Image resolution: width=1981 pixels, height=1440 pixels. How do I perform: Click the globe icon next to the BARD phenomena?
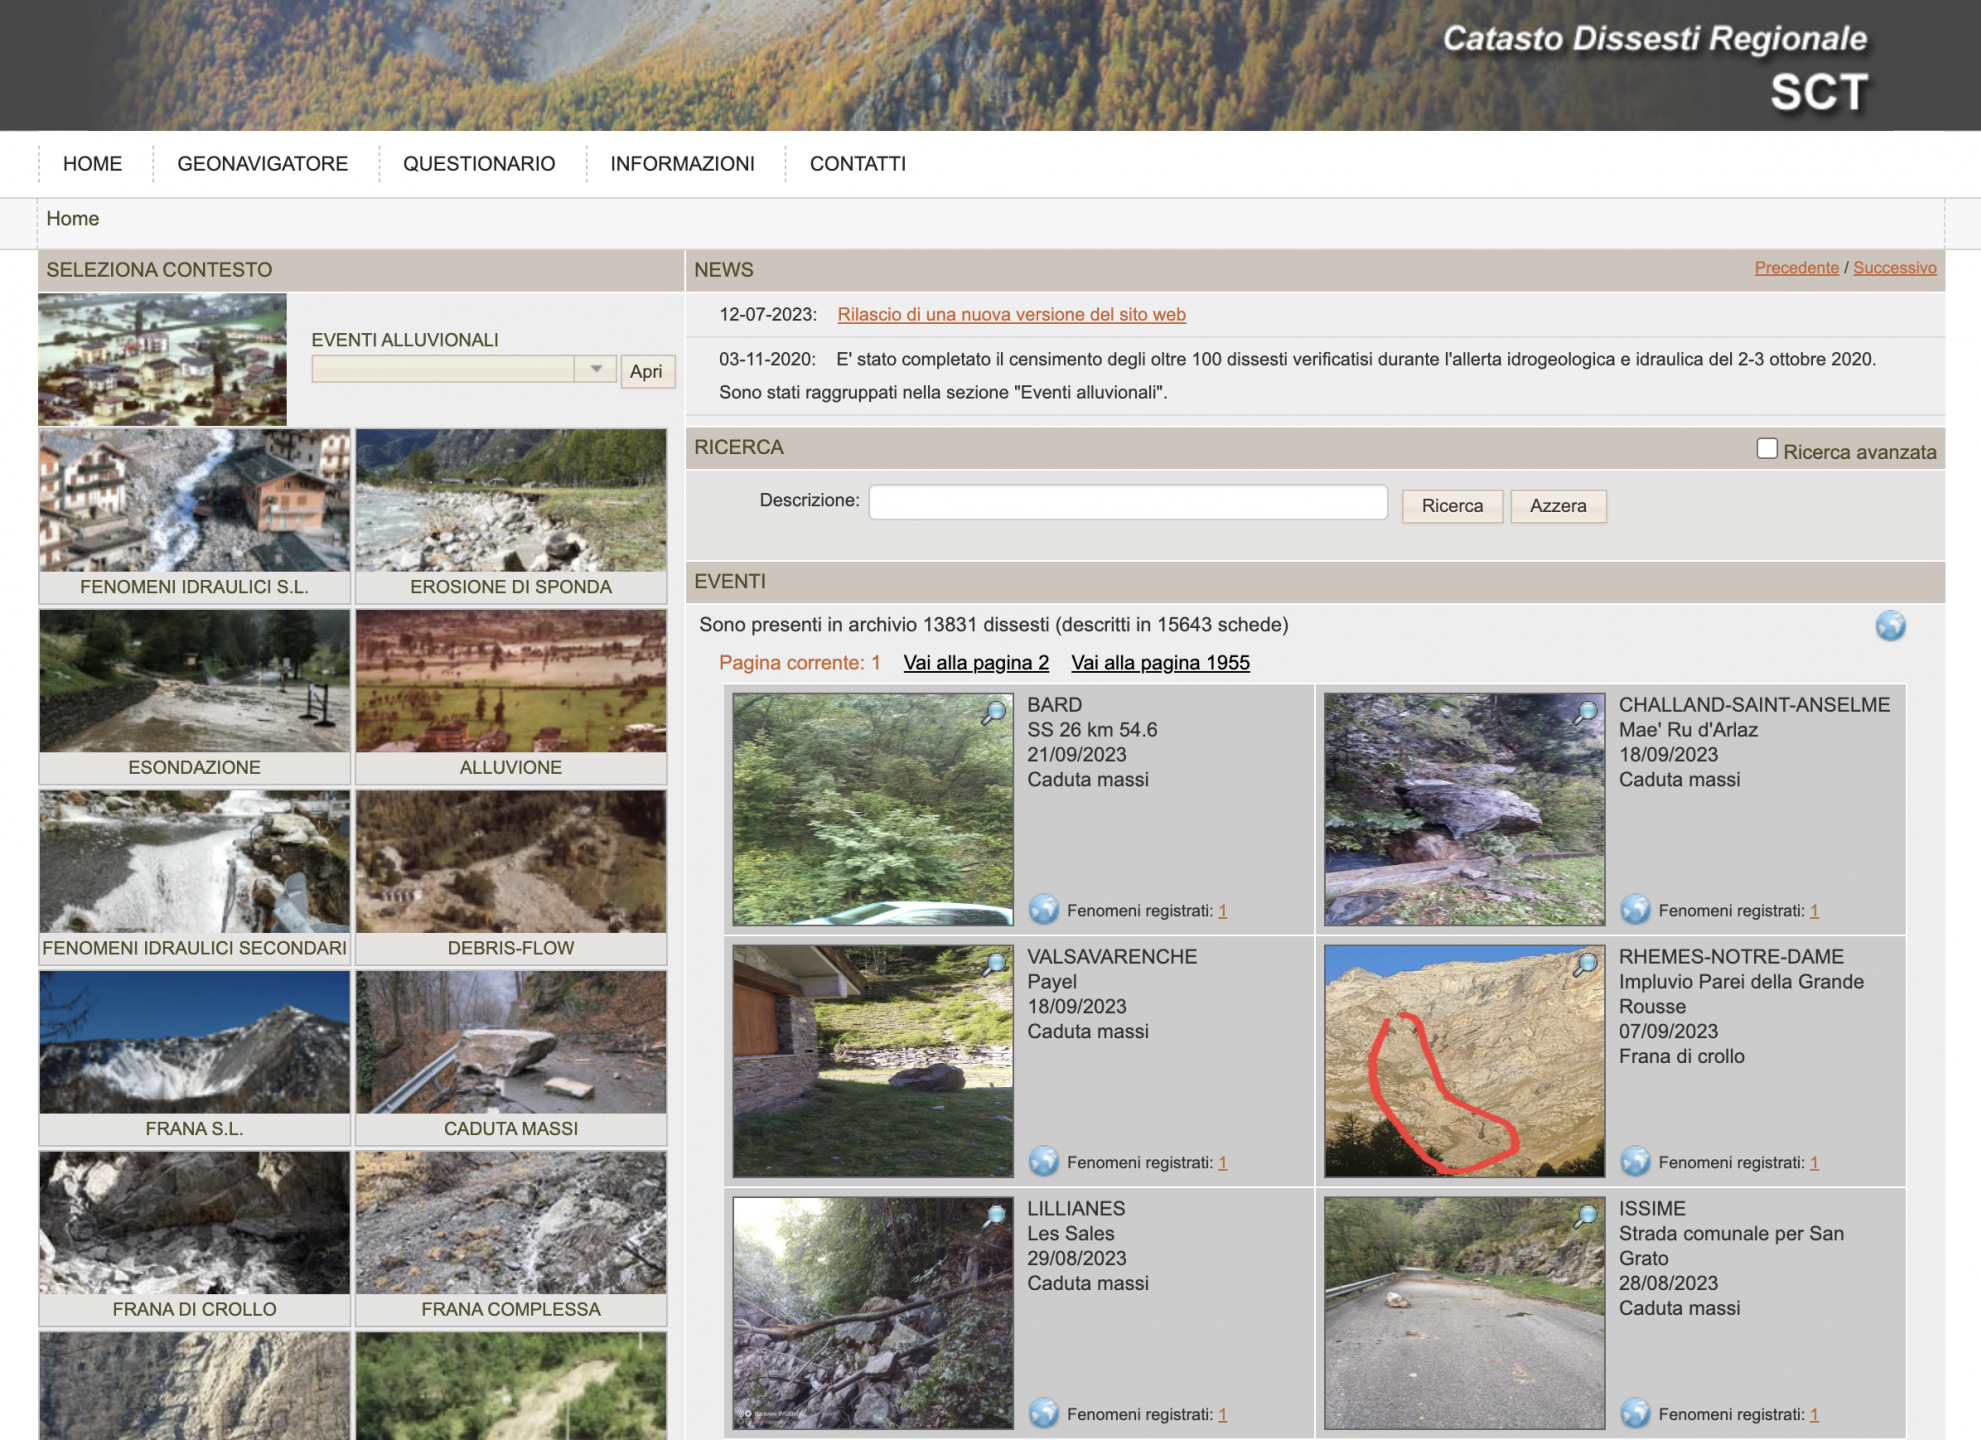pyautogui.click(x=1043, y=909)
